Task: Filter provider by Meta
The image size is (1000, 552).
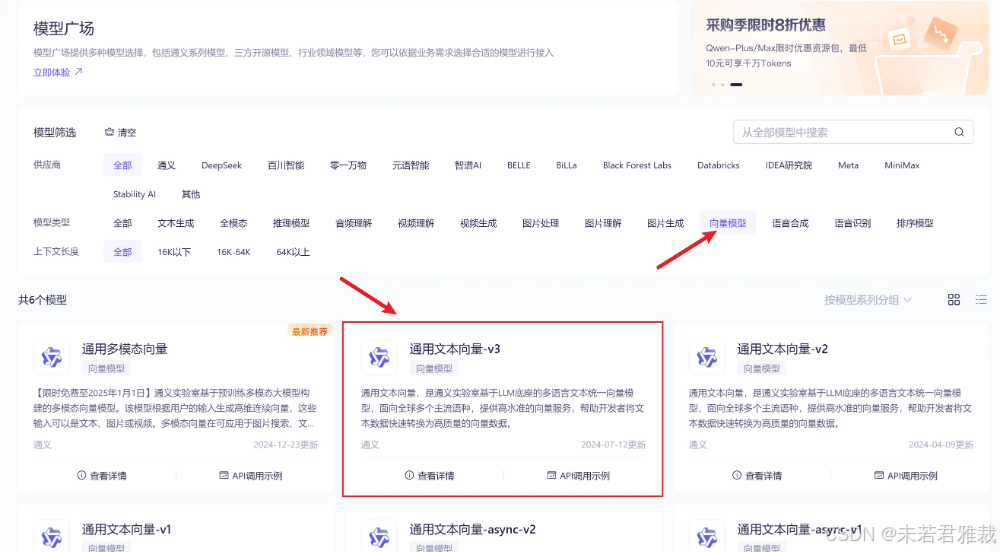Action: click(848, 165)
